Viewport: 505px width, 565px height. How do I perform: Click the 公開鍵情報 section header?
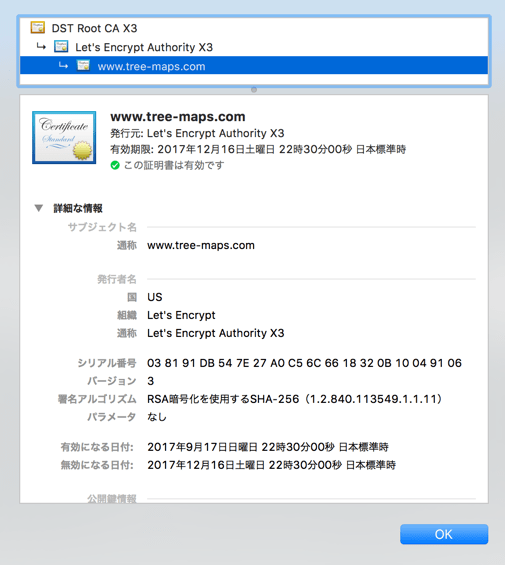(x=112, y=499)
